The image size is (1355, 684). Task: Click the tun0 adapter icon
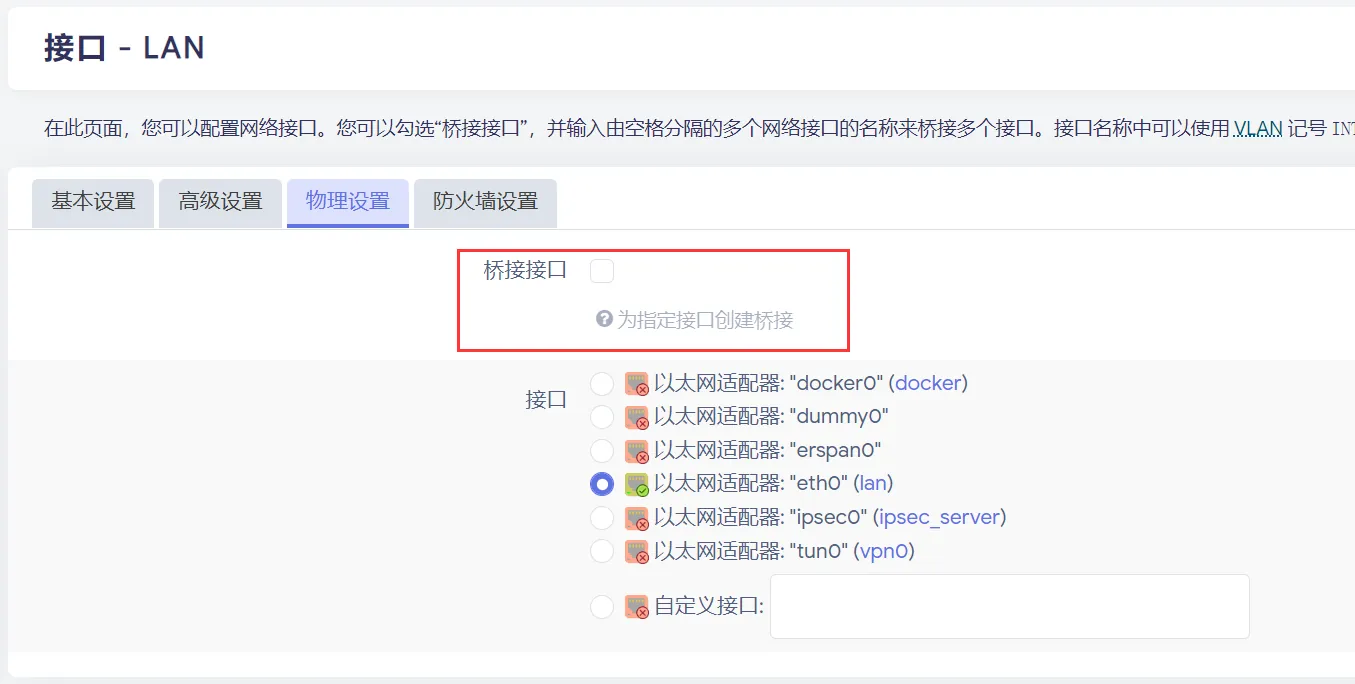tap(637, 551)
